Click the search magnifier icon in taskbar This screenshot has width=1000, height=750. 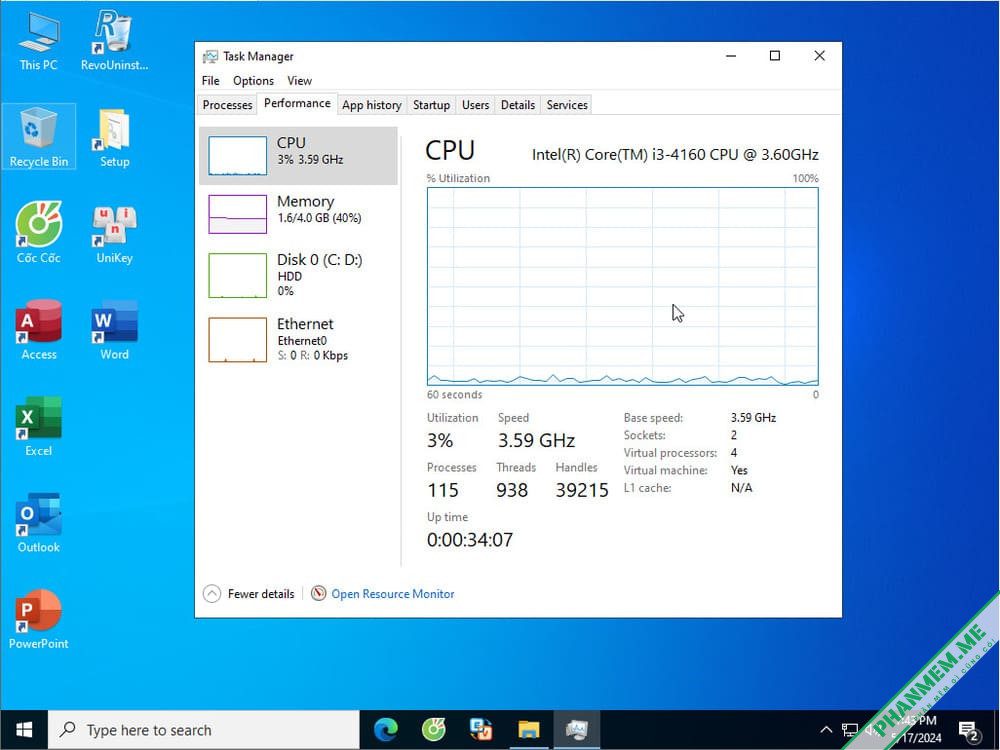coord(67,729)
